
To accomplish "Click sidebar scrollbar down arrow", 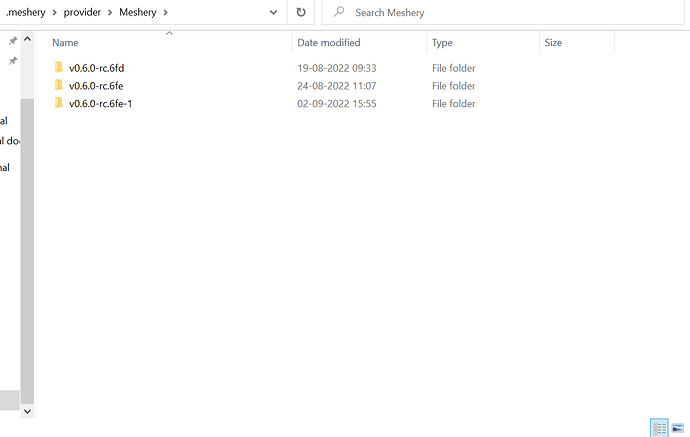I will 27,411.
